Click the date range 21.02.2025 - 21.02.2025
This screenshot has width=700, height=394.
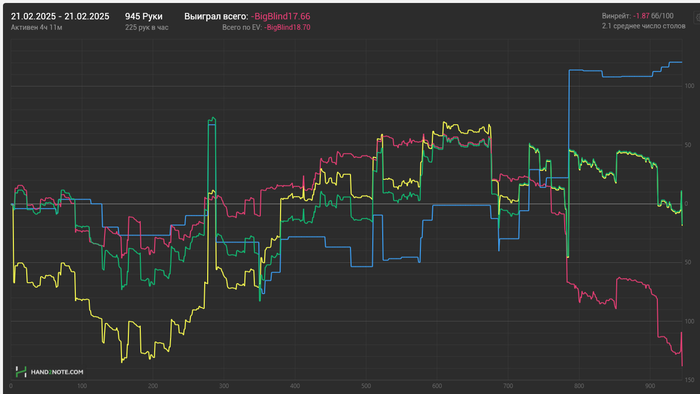click(x=60, y=17)
